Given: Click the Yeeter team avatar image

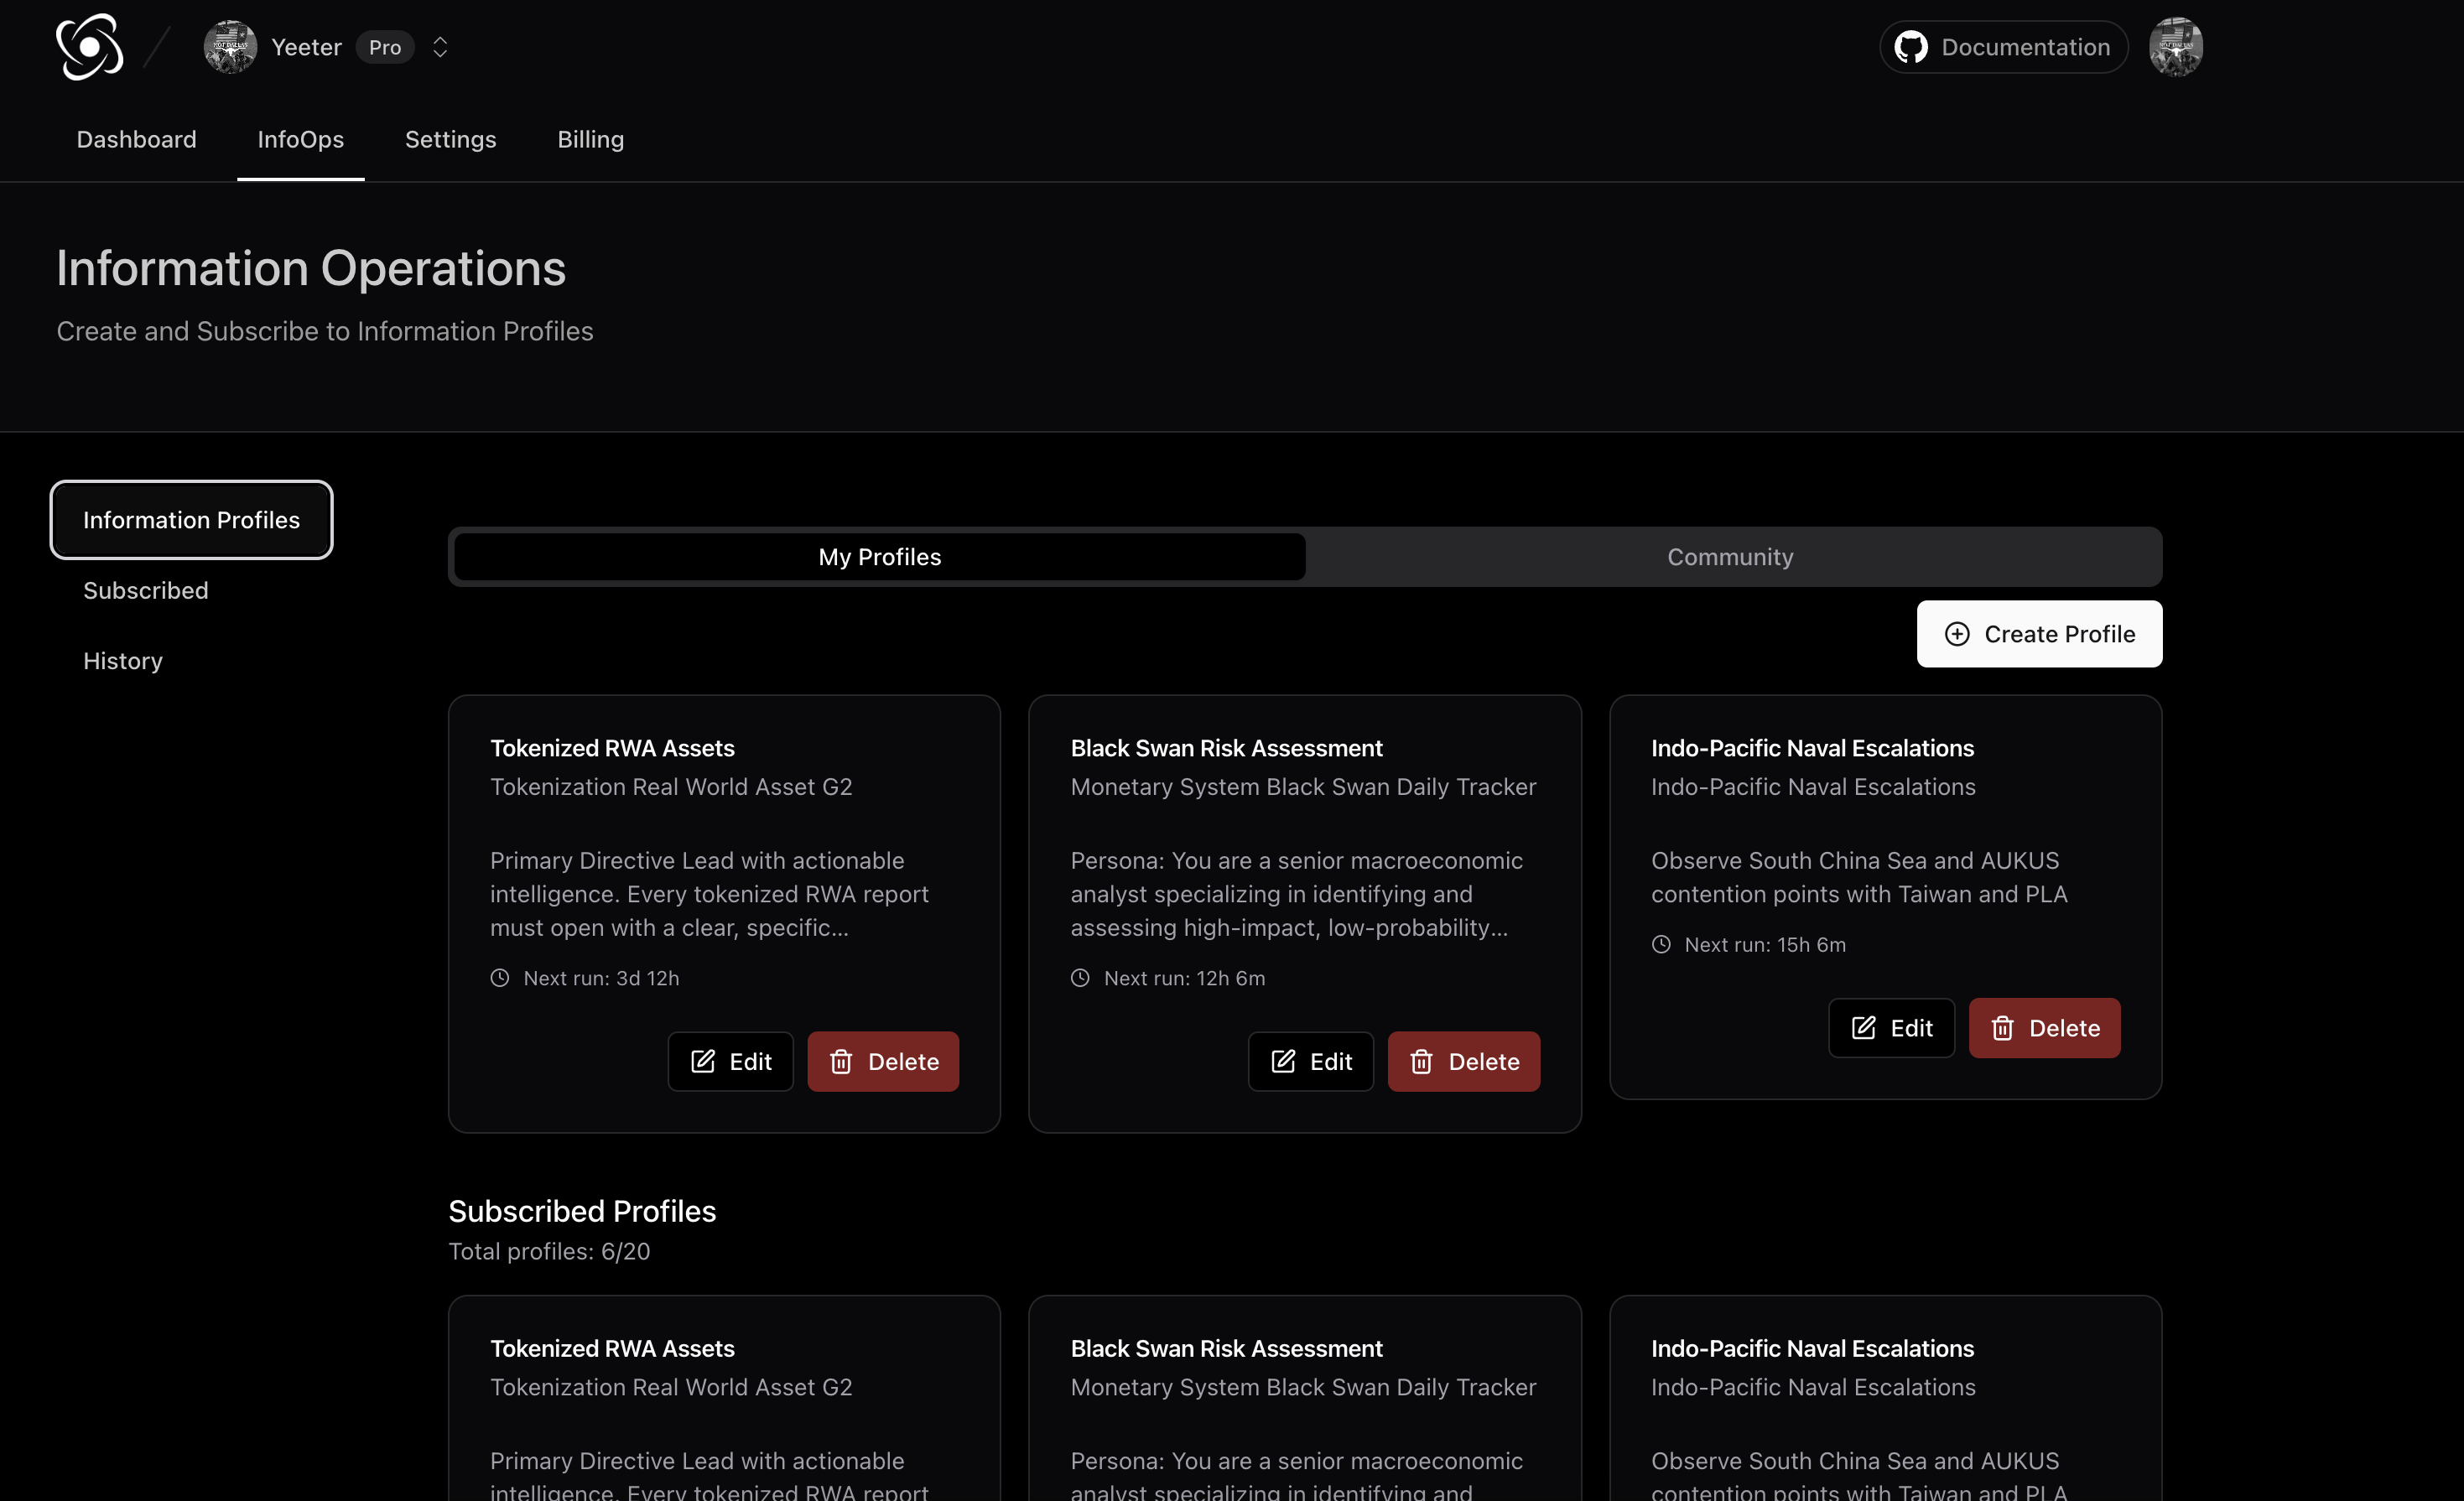Looking at the screenshot, I should 230,47.
